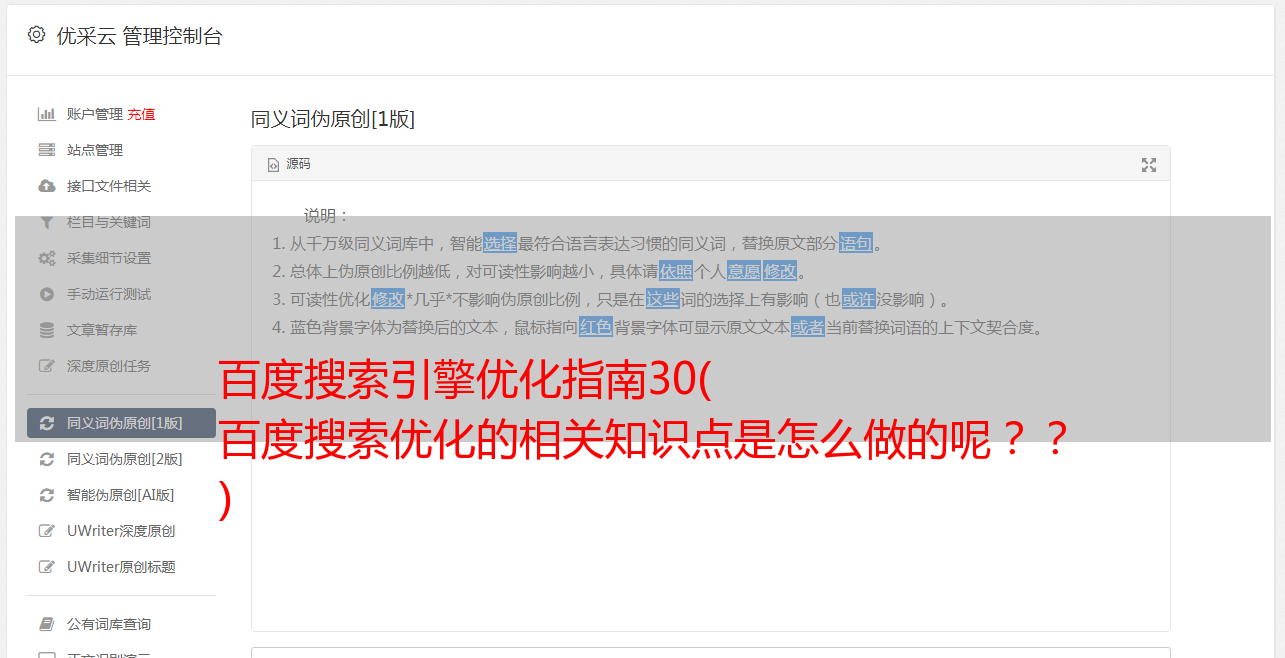Click the play icon next to 手动运行测试
This screenshot has height=658, width=1285.
(46, 294)
